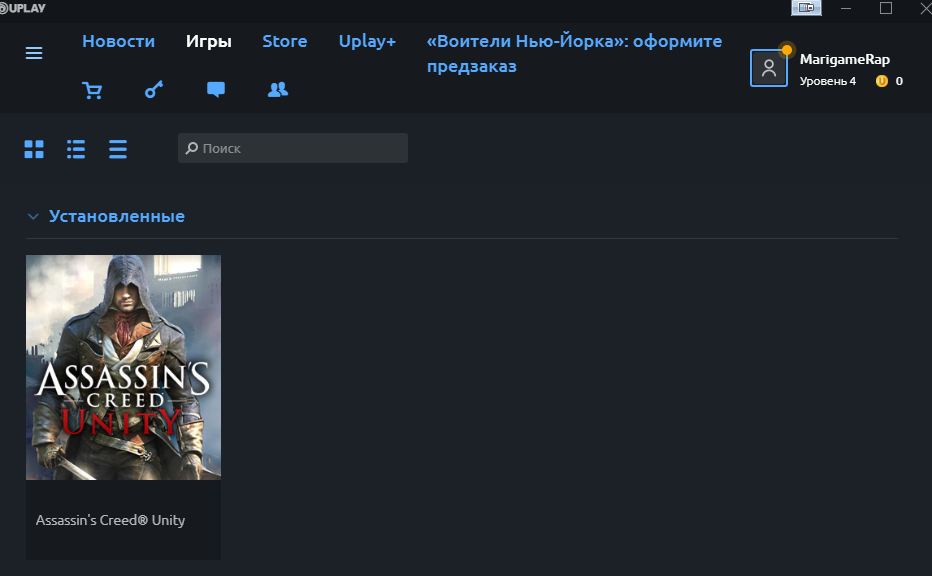The image size is (932, 576).
Task: Open the hamburger main menu
Action: tap(34, 53)
